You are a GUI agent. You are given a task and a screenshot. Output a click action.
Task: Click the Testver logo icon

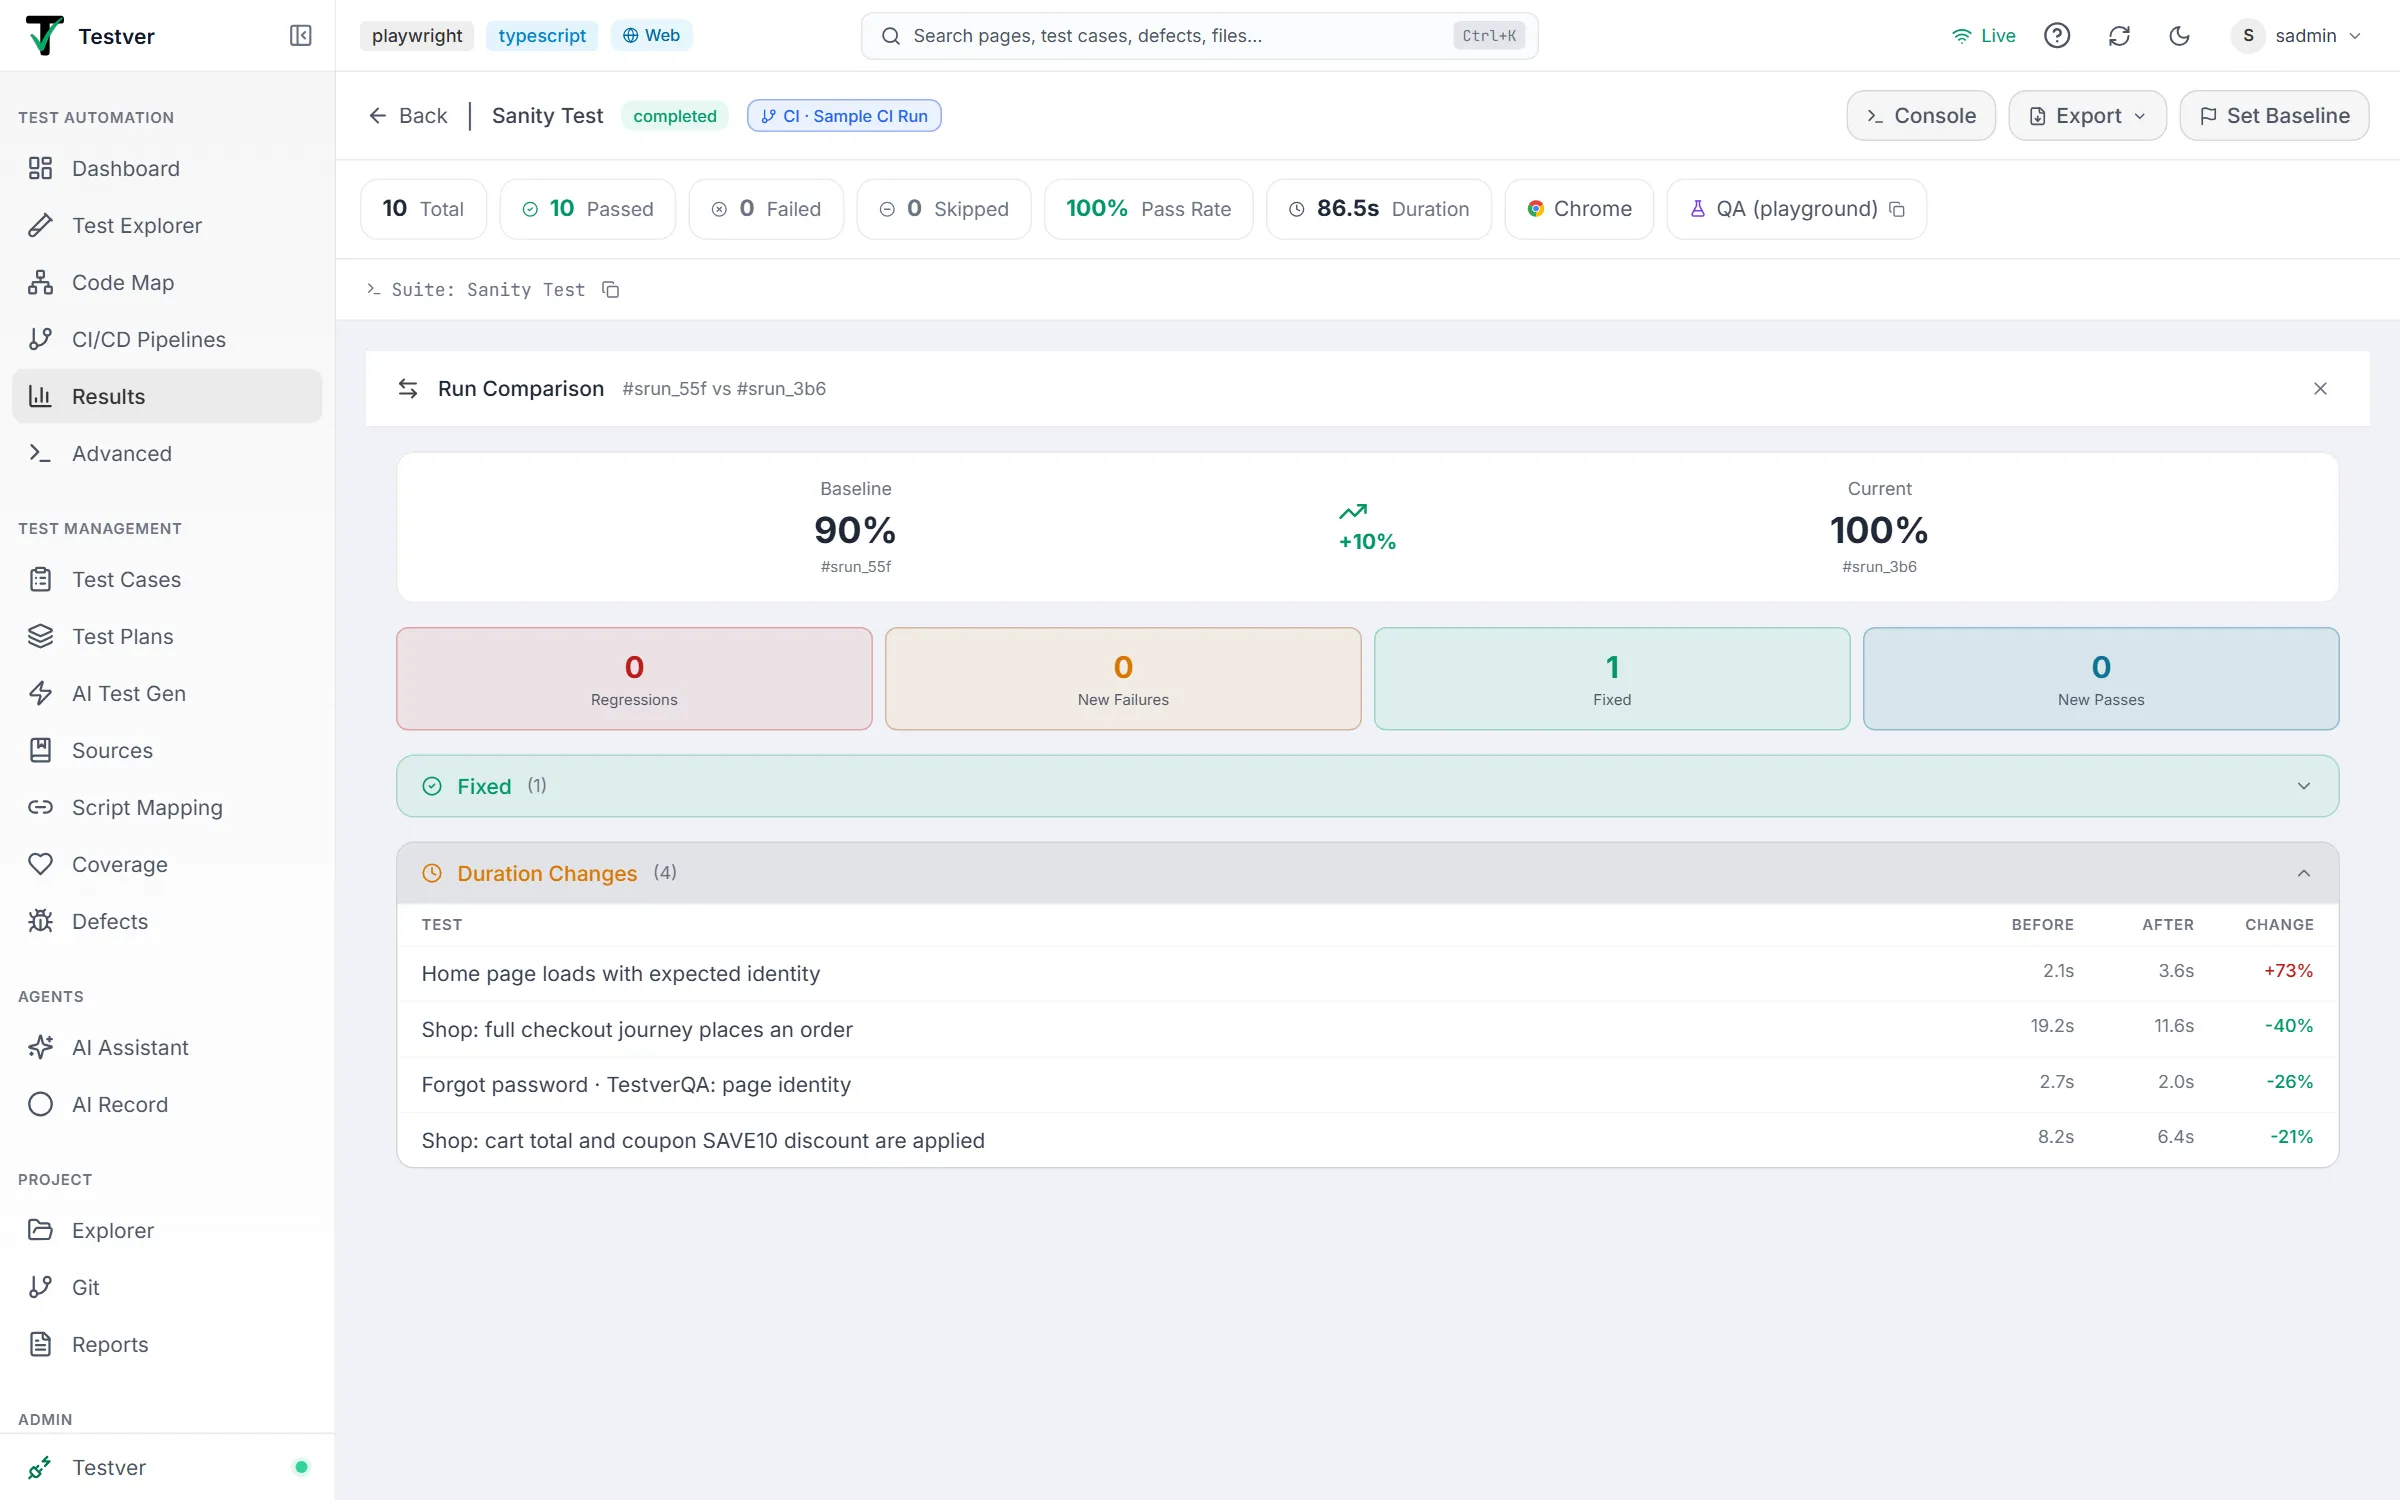(x=44, y=36)
